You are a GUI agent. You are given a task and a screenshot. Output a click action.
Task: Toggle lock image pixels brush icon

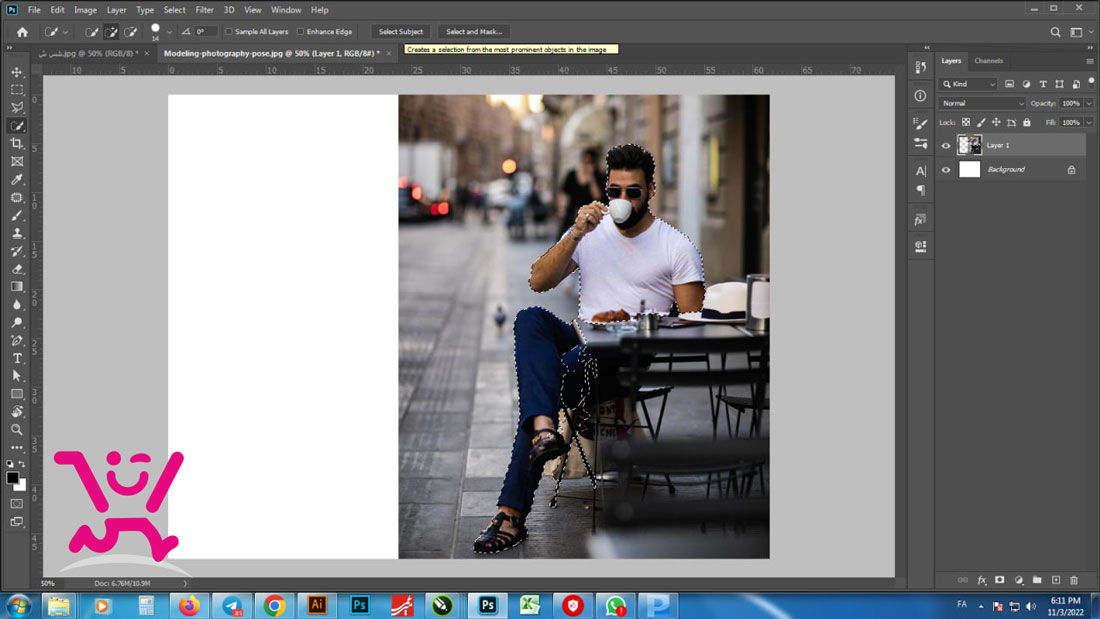tap(981, 122)
